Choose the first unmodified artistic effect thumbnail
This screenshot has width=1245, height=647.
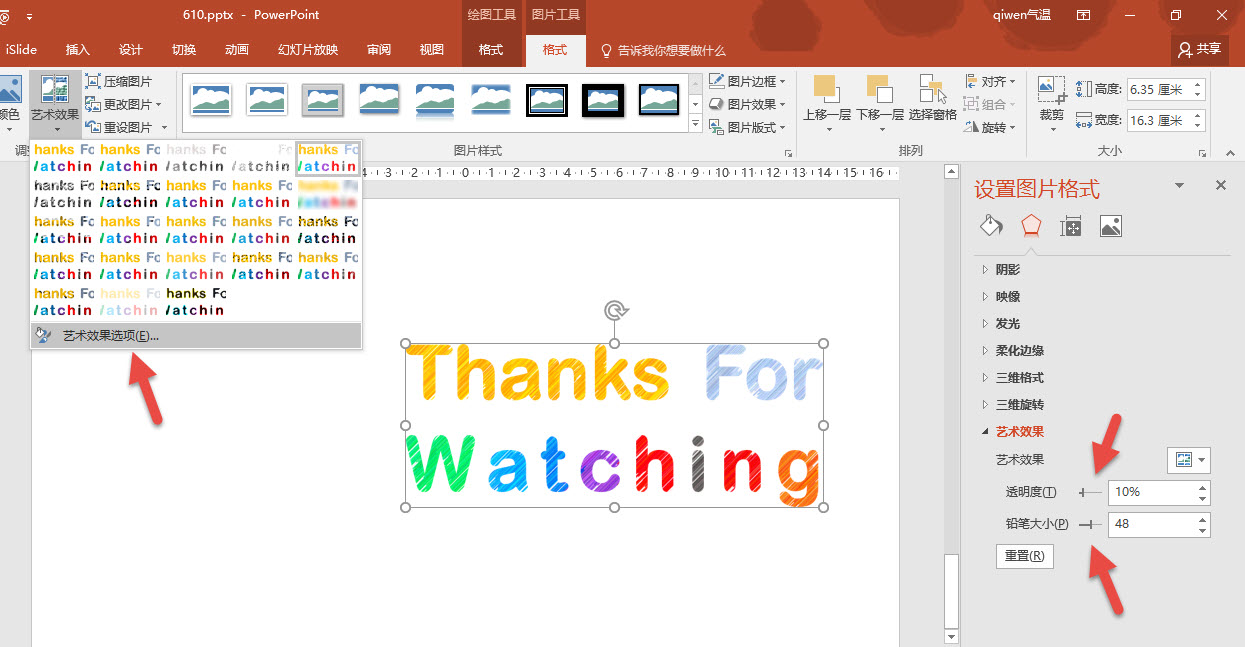tap(64, 158)
